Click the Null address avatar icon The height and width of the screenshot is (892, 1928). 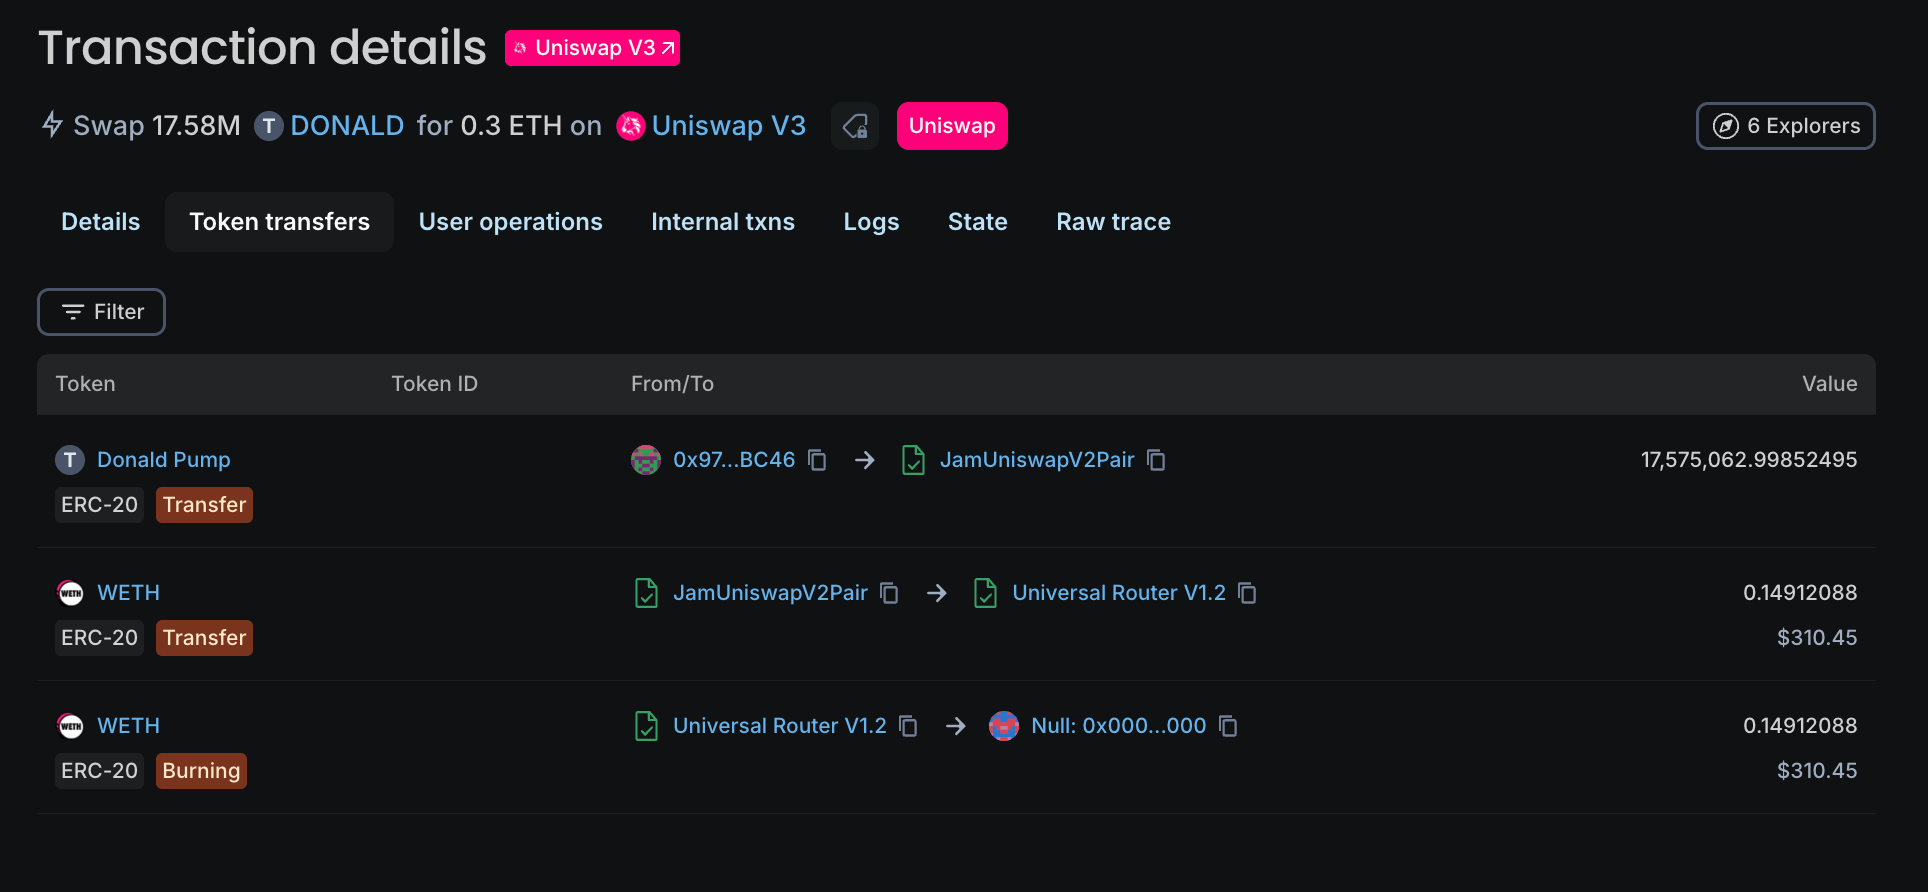(1004, 726)
